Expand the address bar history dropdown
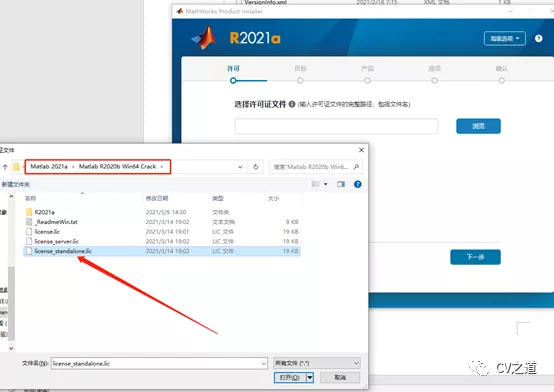Screen dimensions: 554x392 (240, 167)
